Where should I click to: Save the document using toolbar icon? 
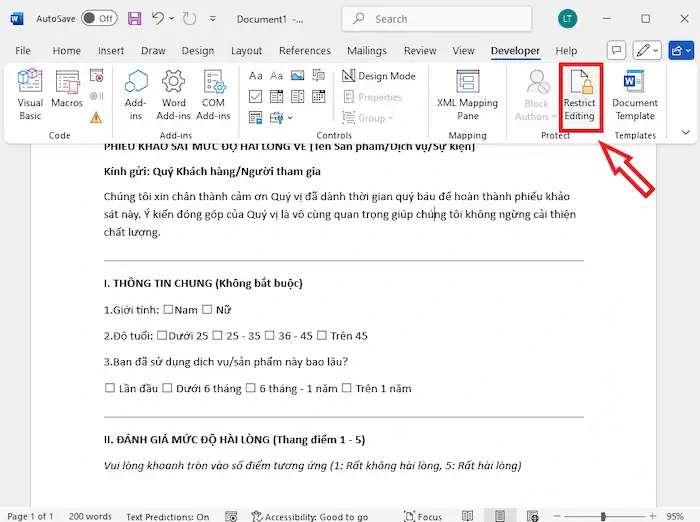tap(134, 18)
